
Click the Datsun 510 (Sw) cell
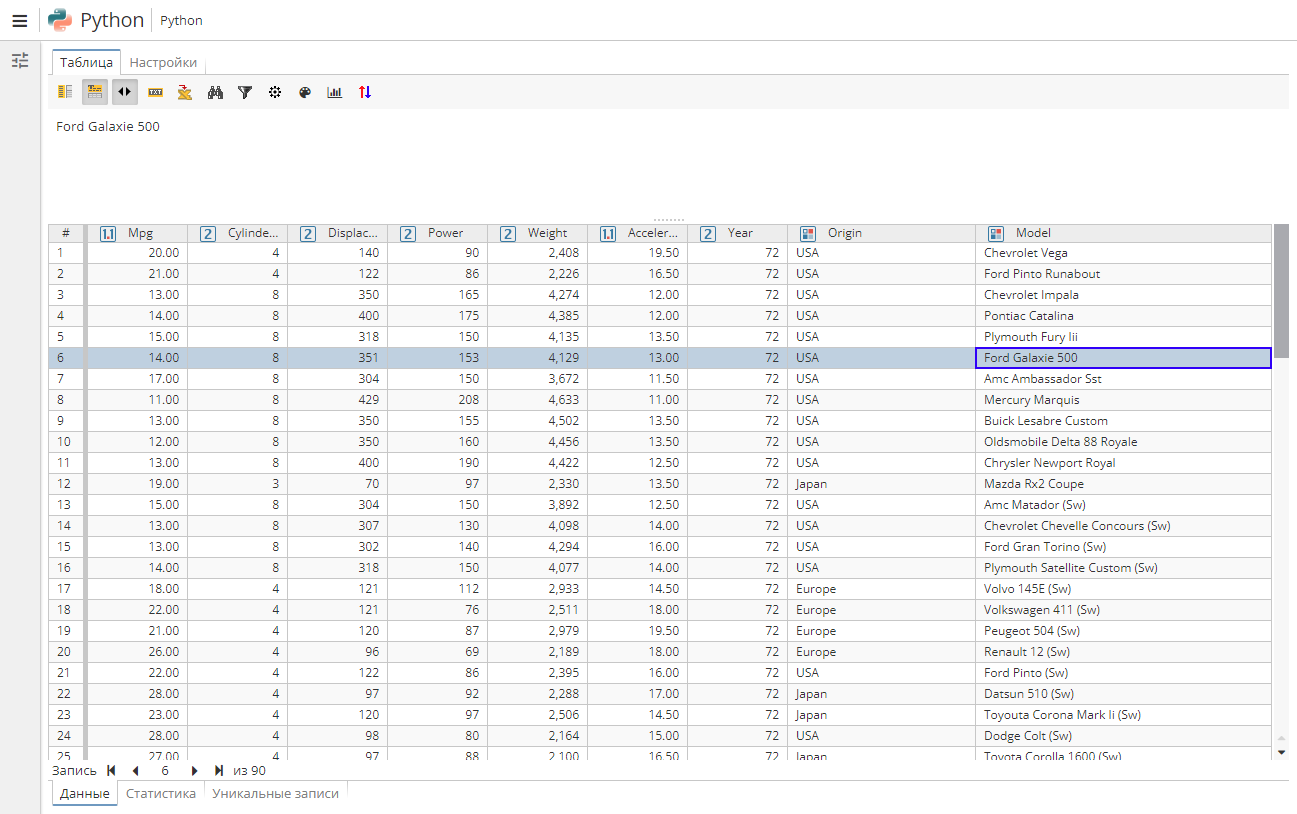(x=1124, y=694)
